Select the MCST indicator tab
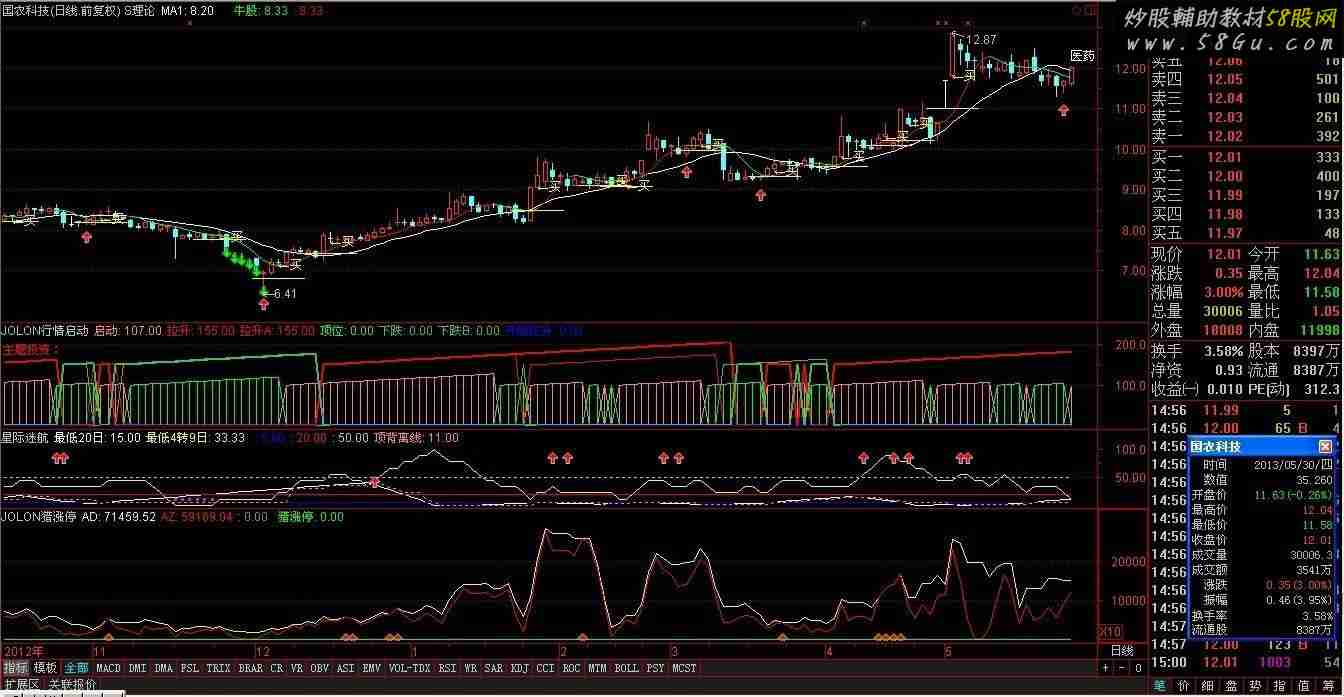Viewport: 1344px width, 697px height. 685,668
